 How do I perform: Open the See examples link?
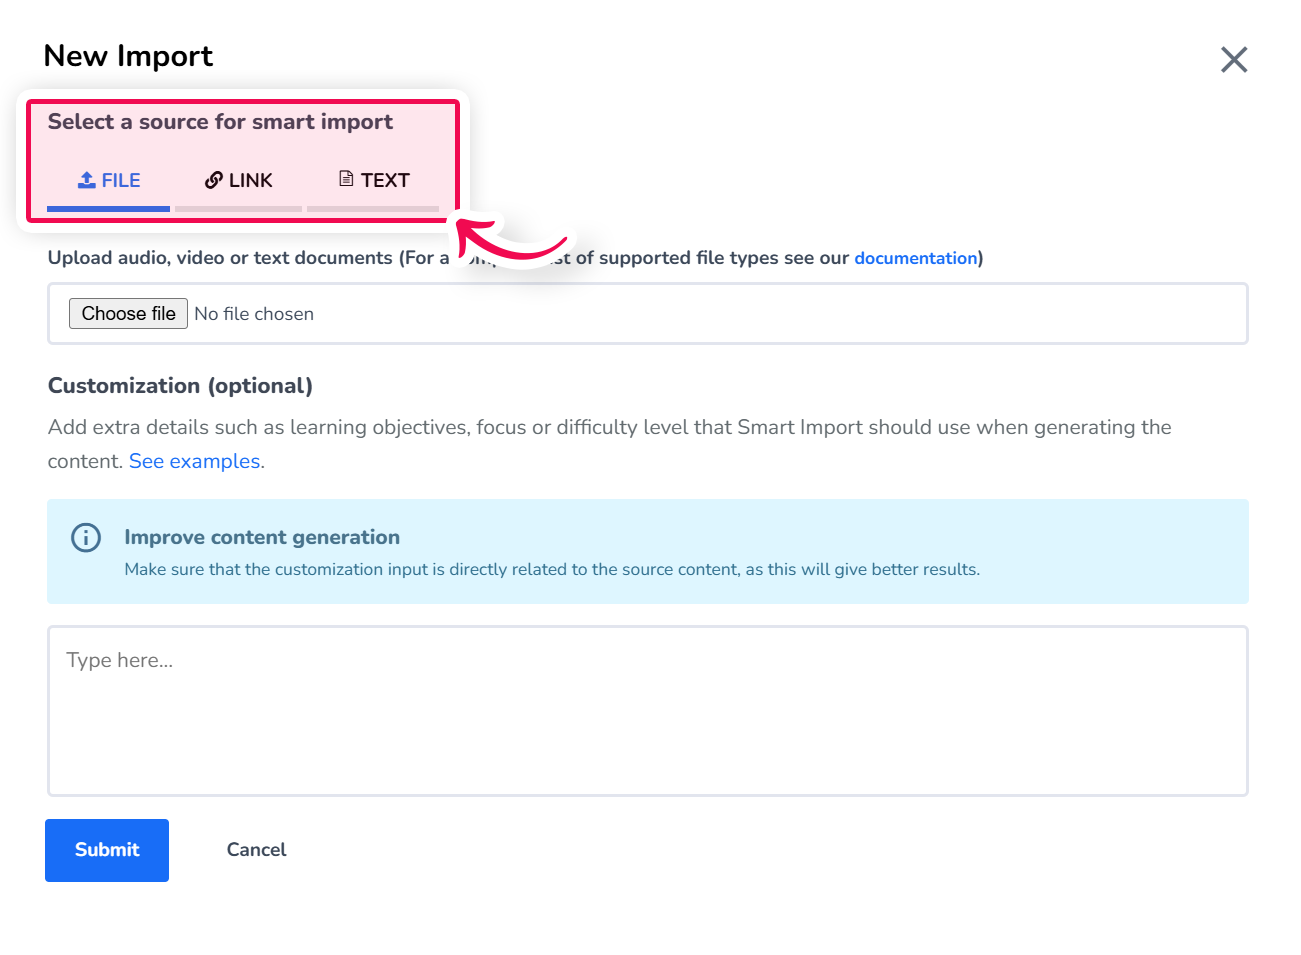tap(195, 461)
